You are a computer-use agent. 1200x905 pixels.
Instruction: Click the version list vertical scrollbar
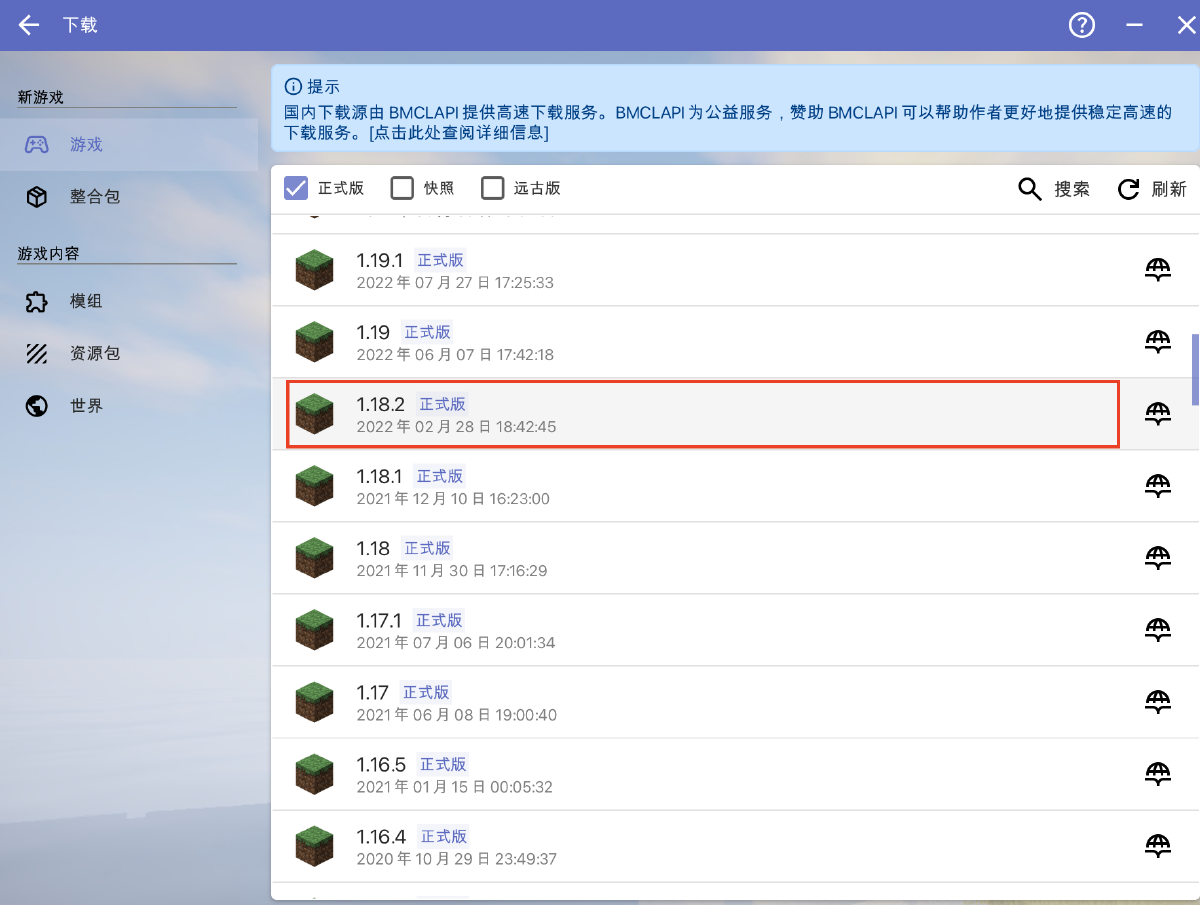pyautogui.click(x=1194, y=369)
